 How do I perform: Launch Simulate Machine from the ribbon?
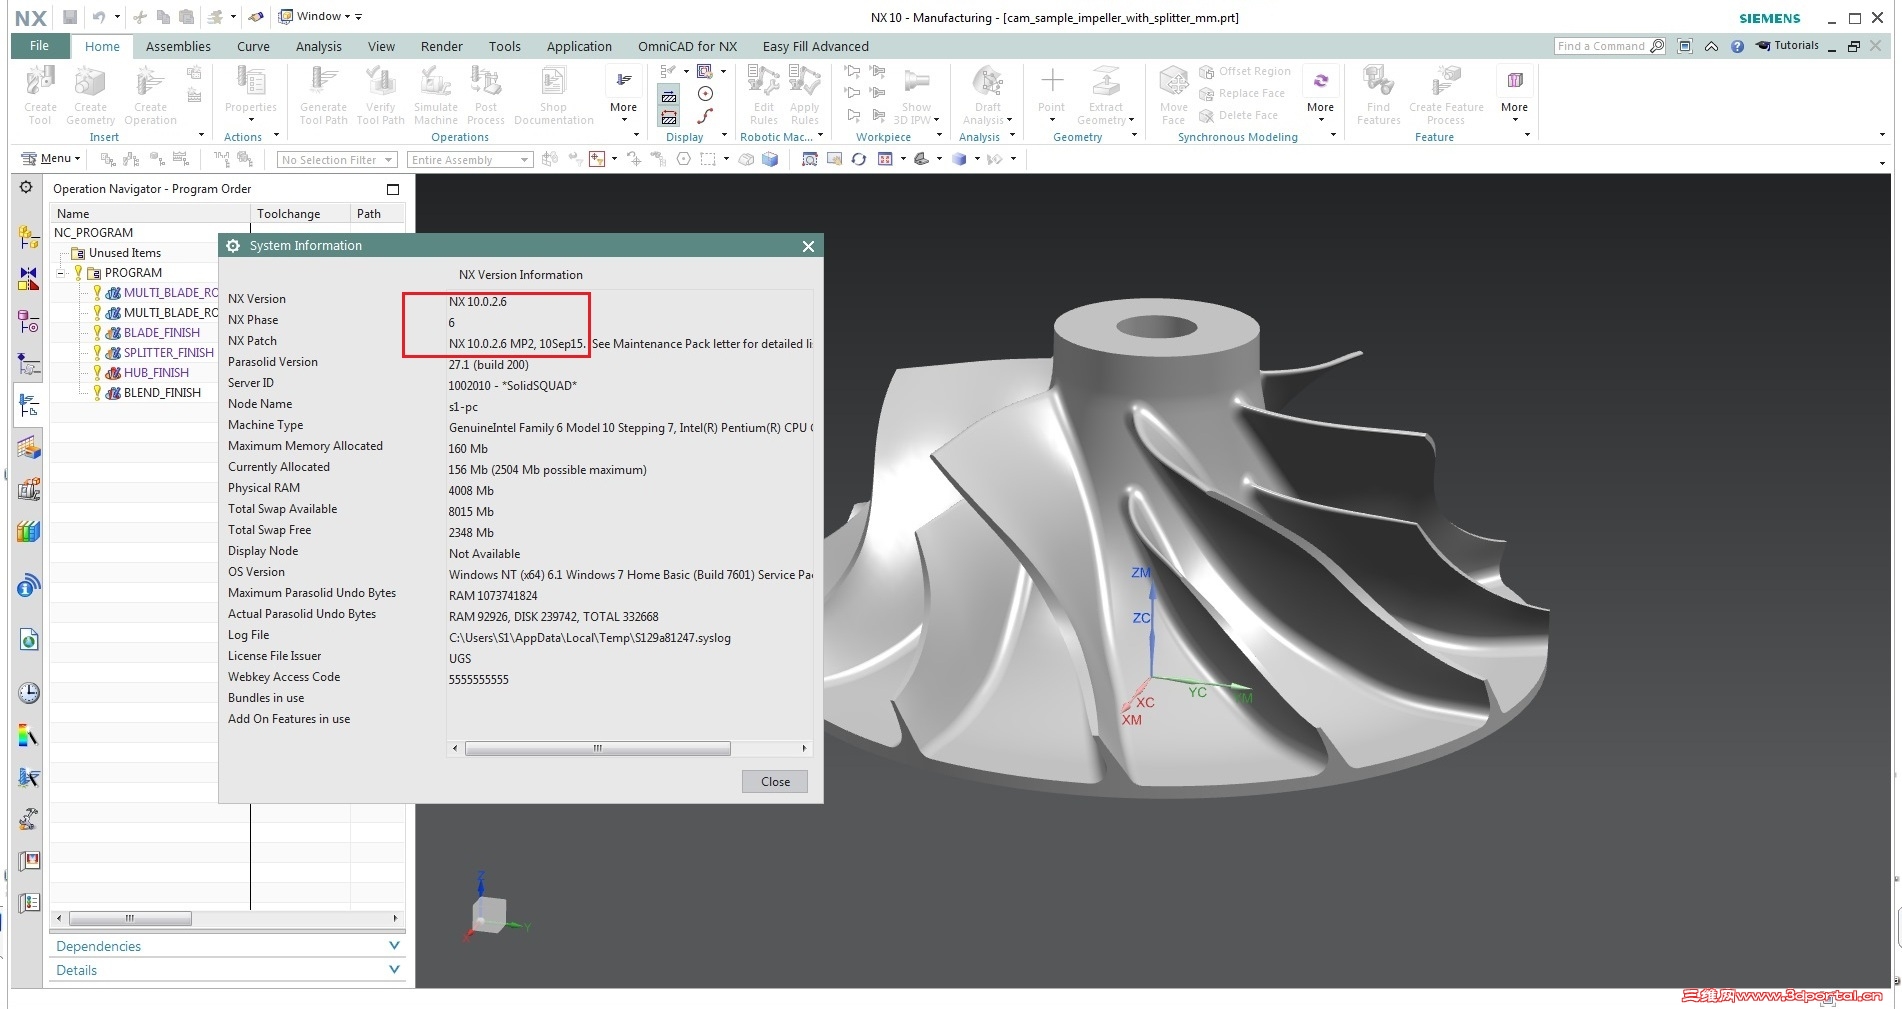pyautogui.click(x=435, y=95)
